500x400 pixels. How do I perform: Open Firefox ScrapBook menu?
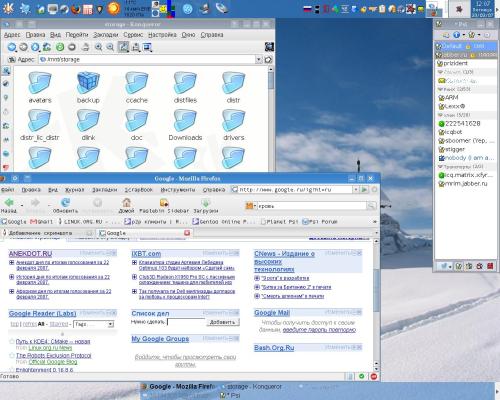[x=138, y=190]
